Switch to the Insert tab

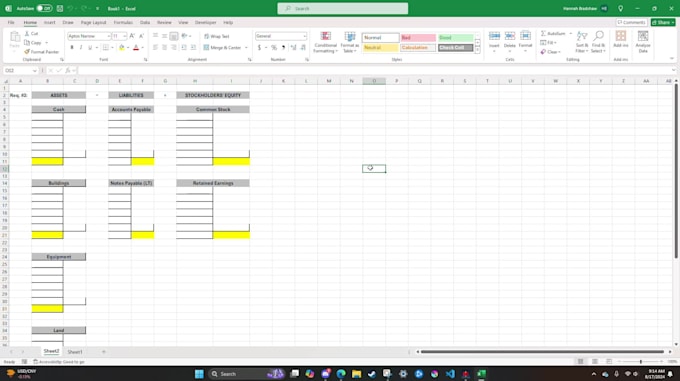[49, 23]
